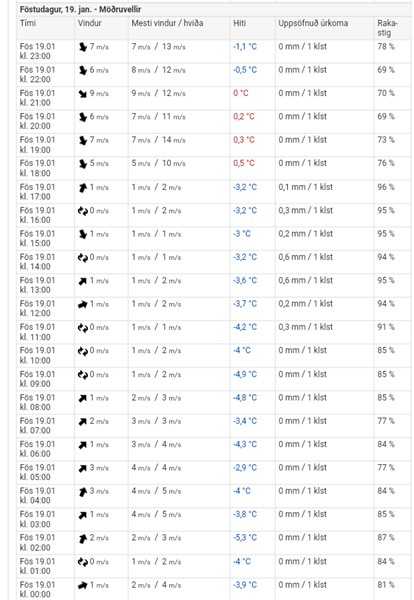Click wind arrow icon at 12:00 row
This screenshot has width=414, height=600.
point(83,305)
